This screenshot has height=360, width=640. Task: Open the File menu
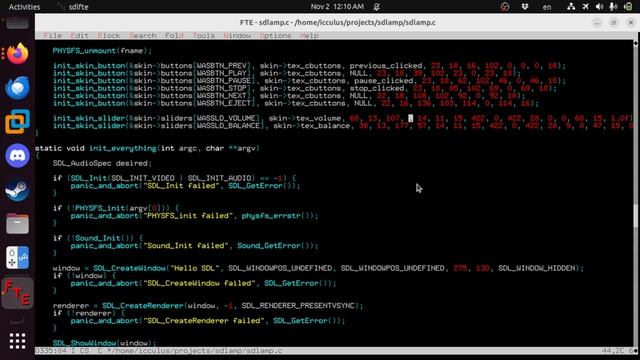[53, 36]
